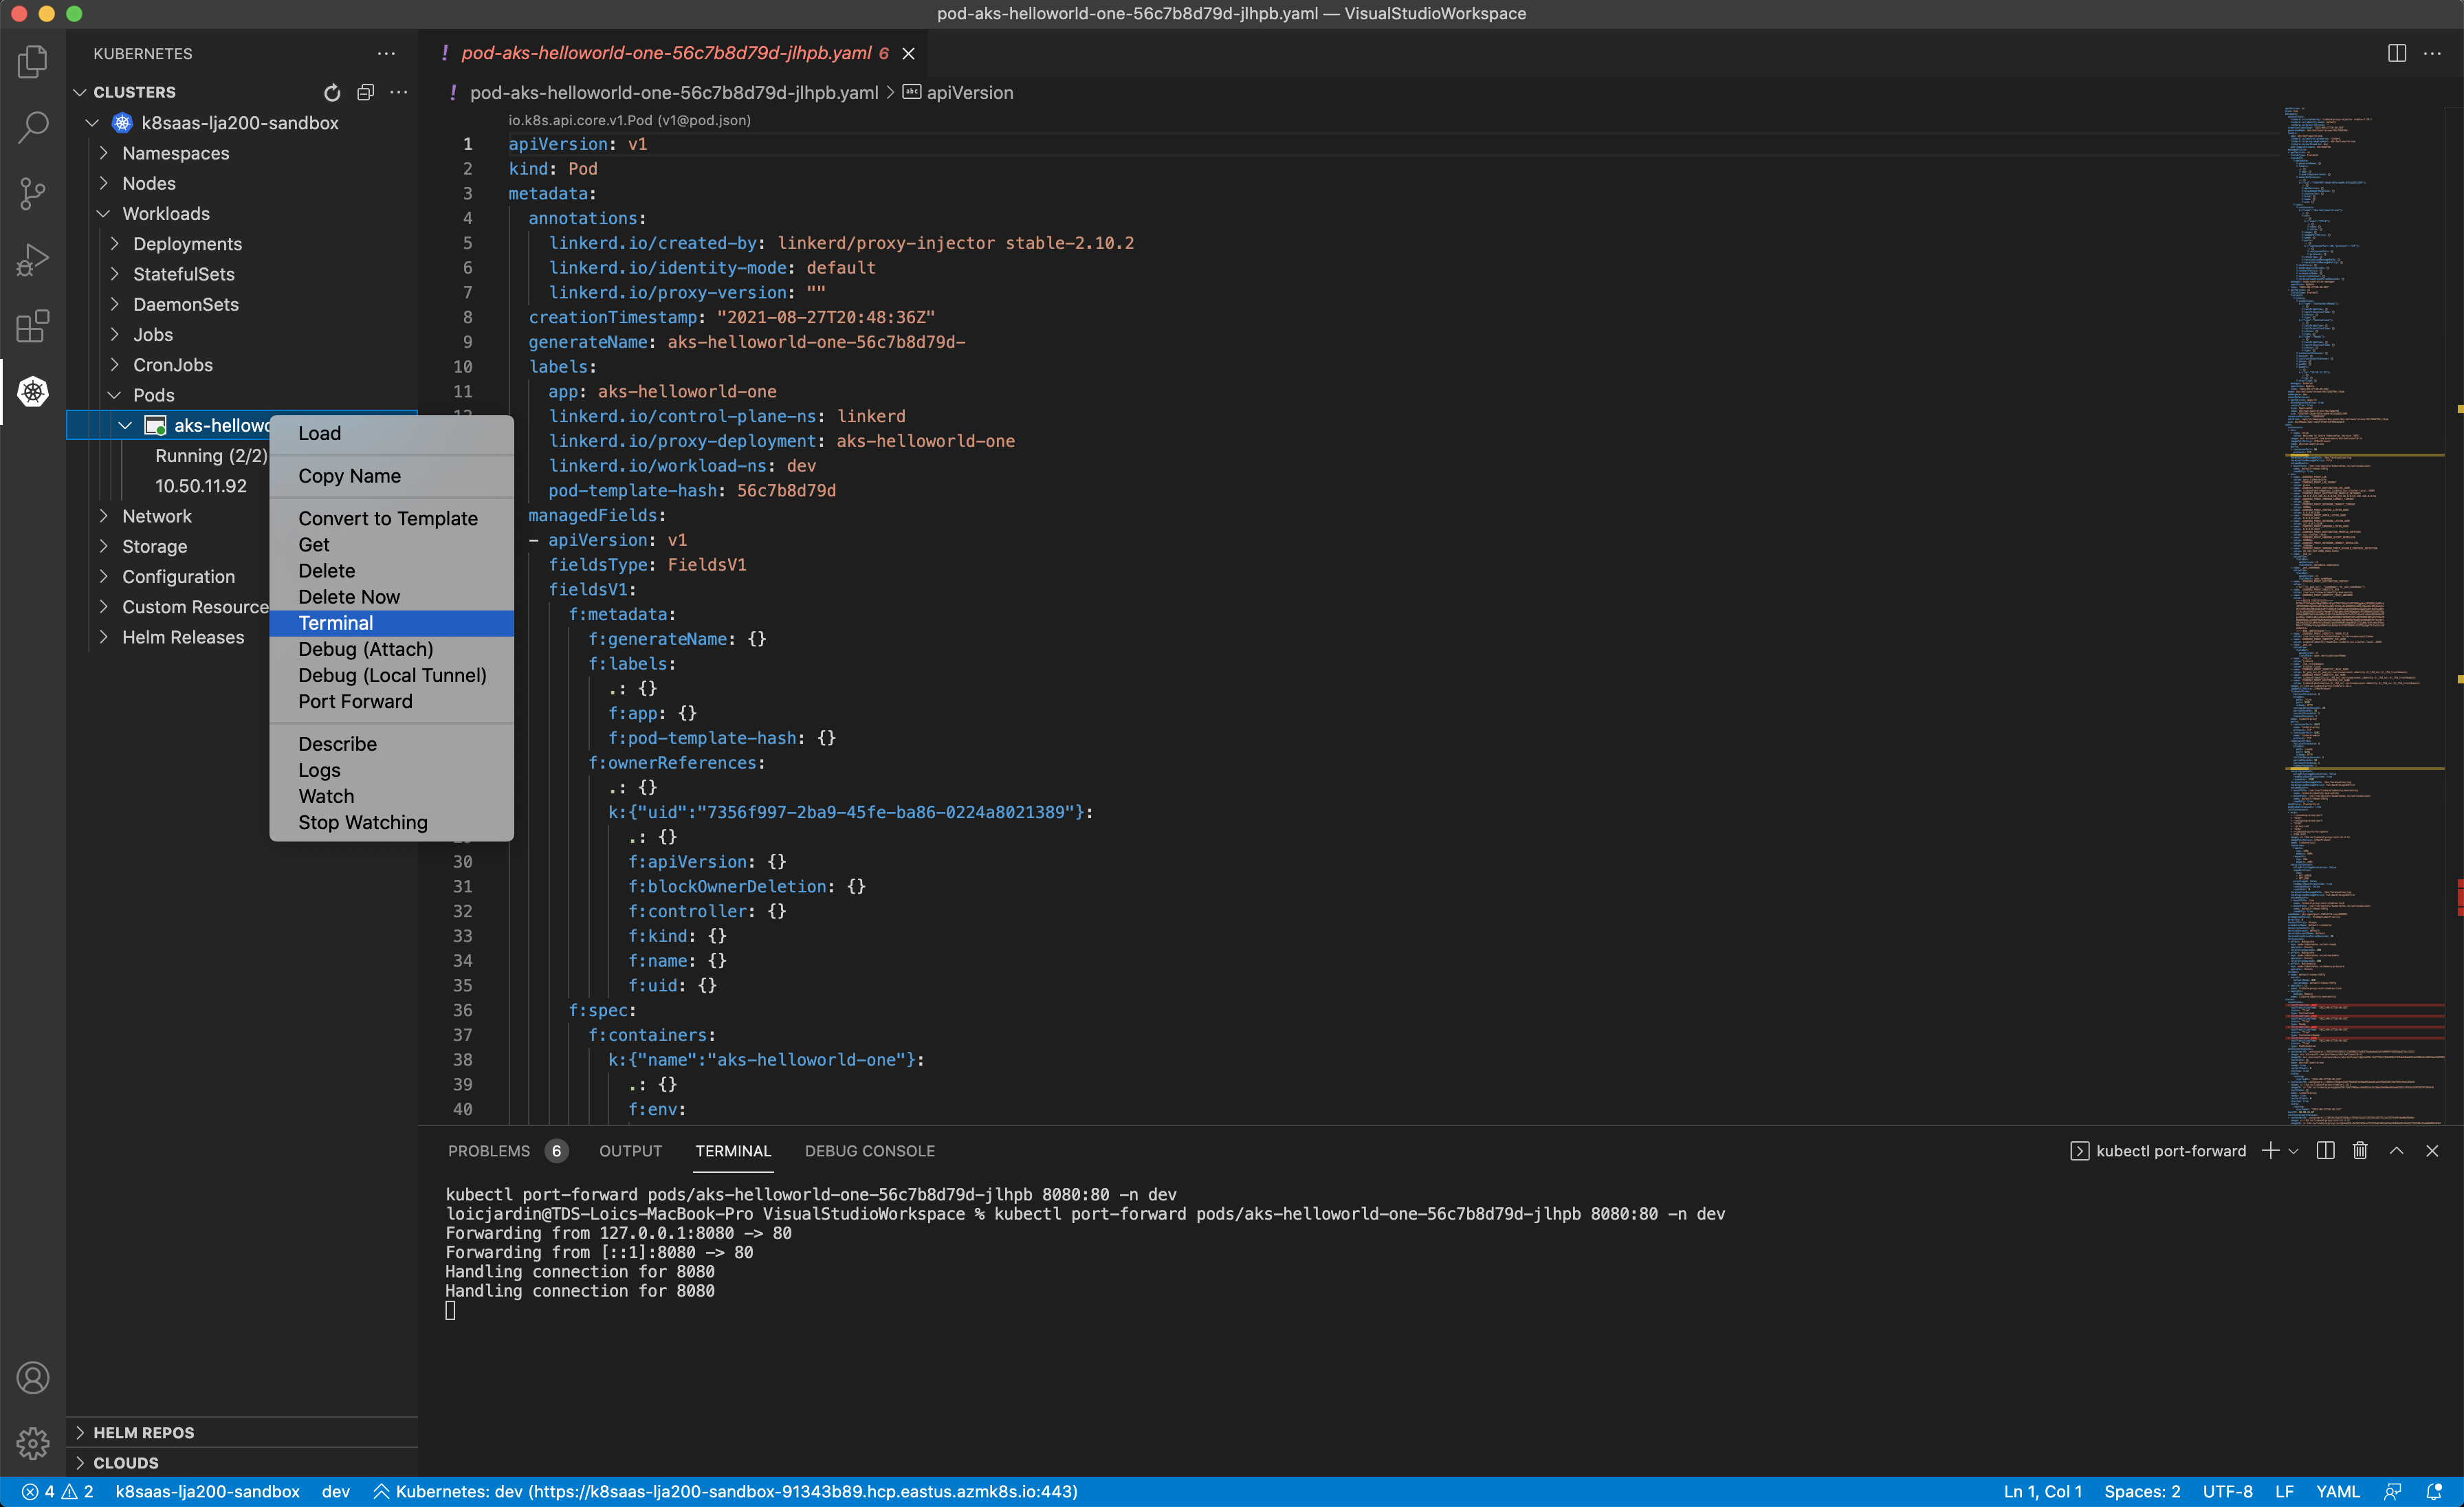Collapse the Pods tree node
This screenshot has width=2464, height=1507.
(114, 395)
